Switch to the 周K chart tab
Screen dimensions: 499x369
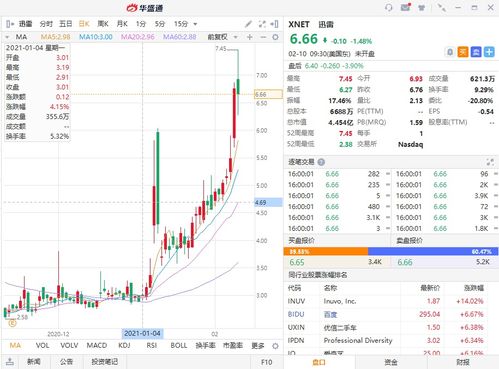click(x=103, y=24)
